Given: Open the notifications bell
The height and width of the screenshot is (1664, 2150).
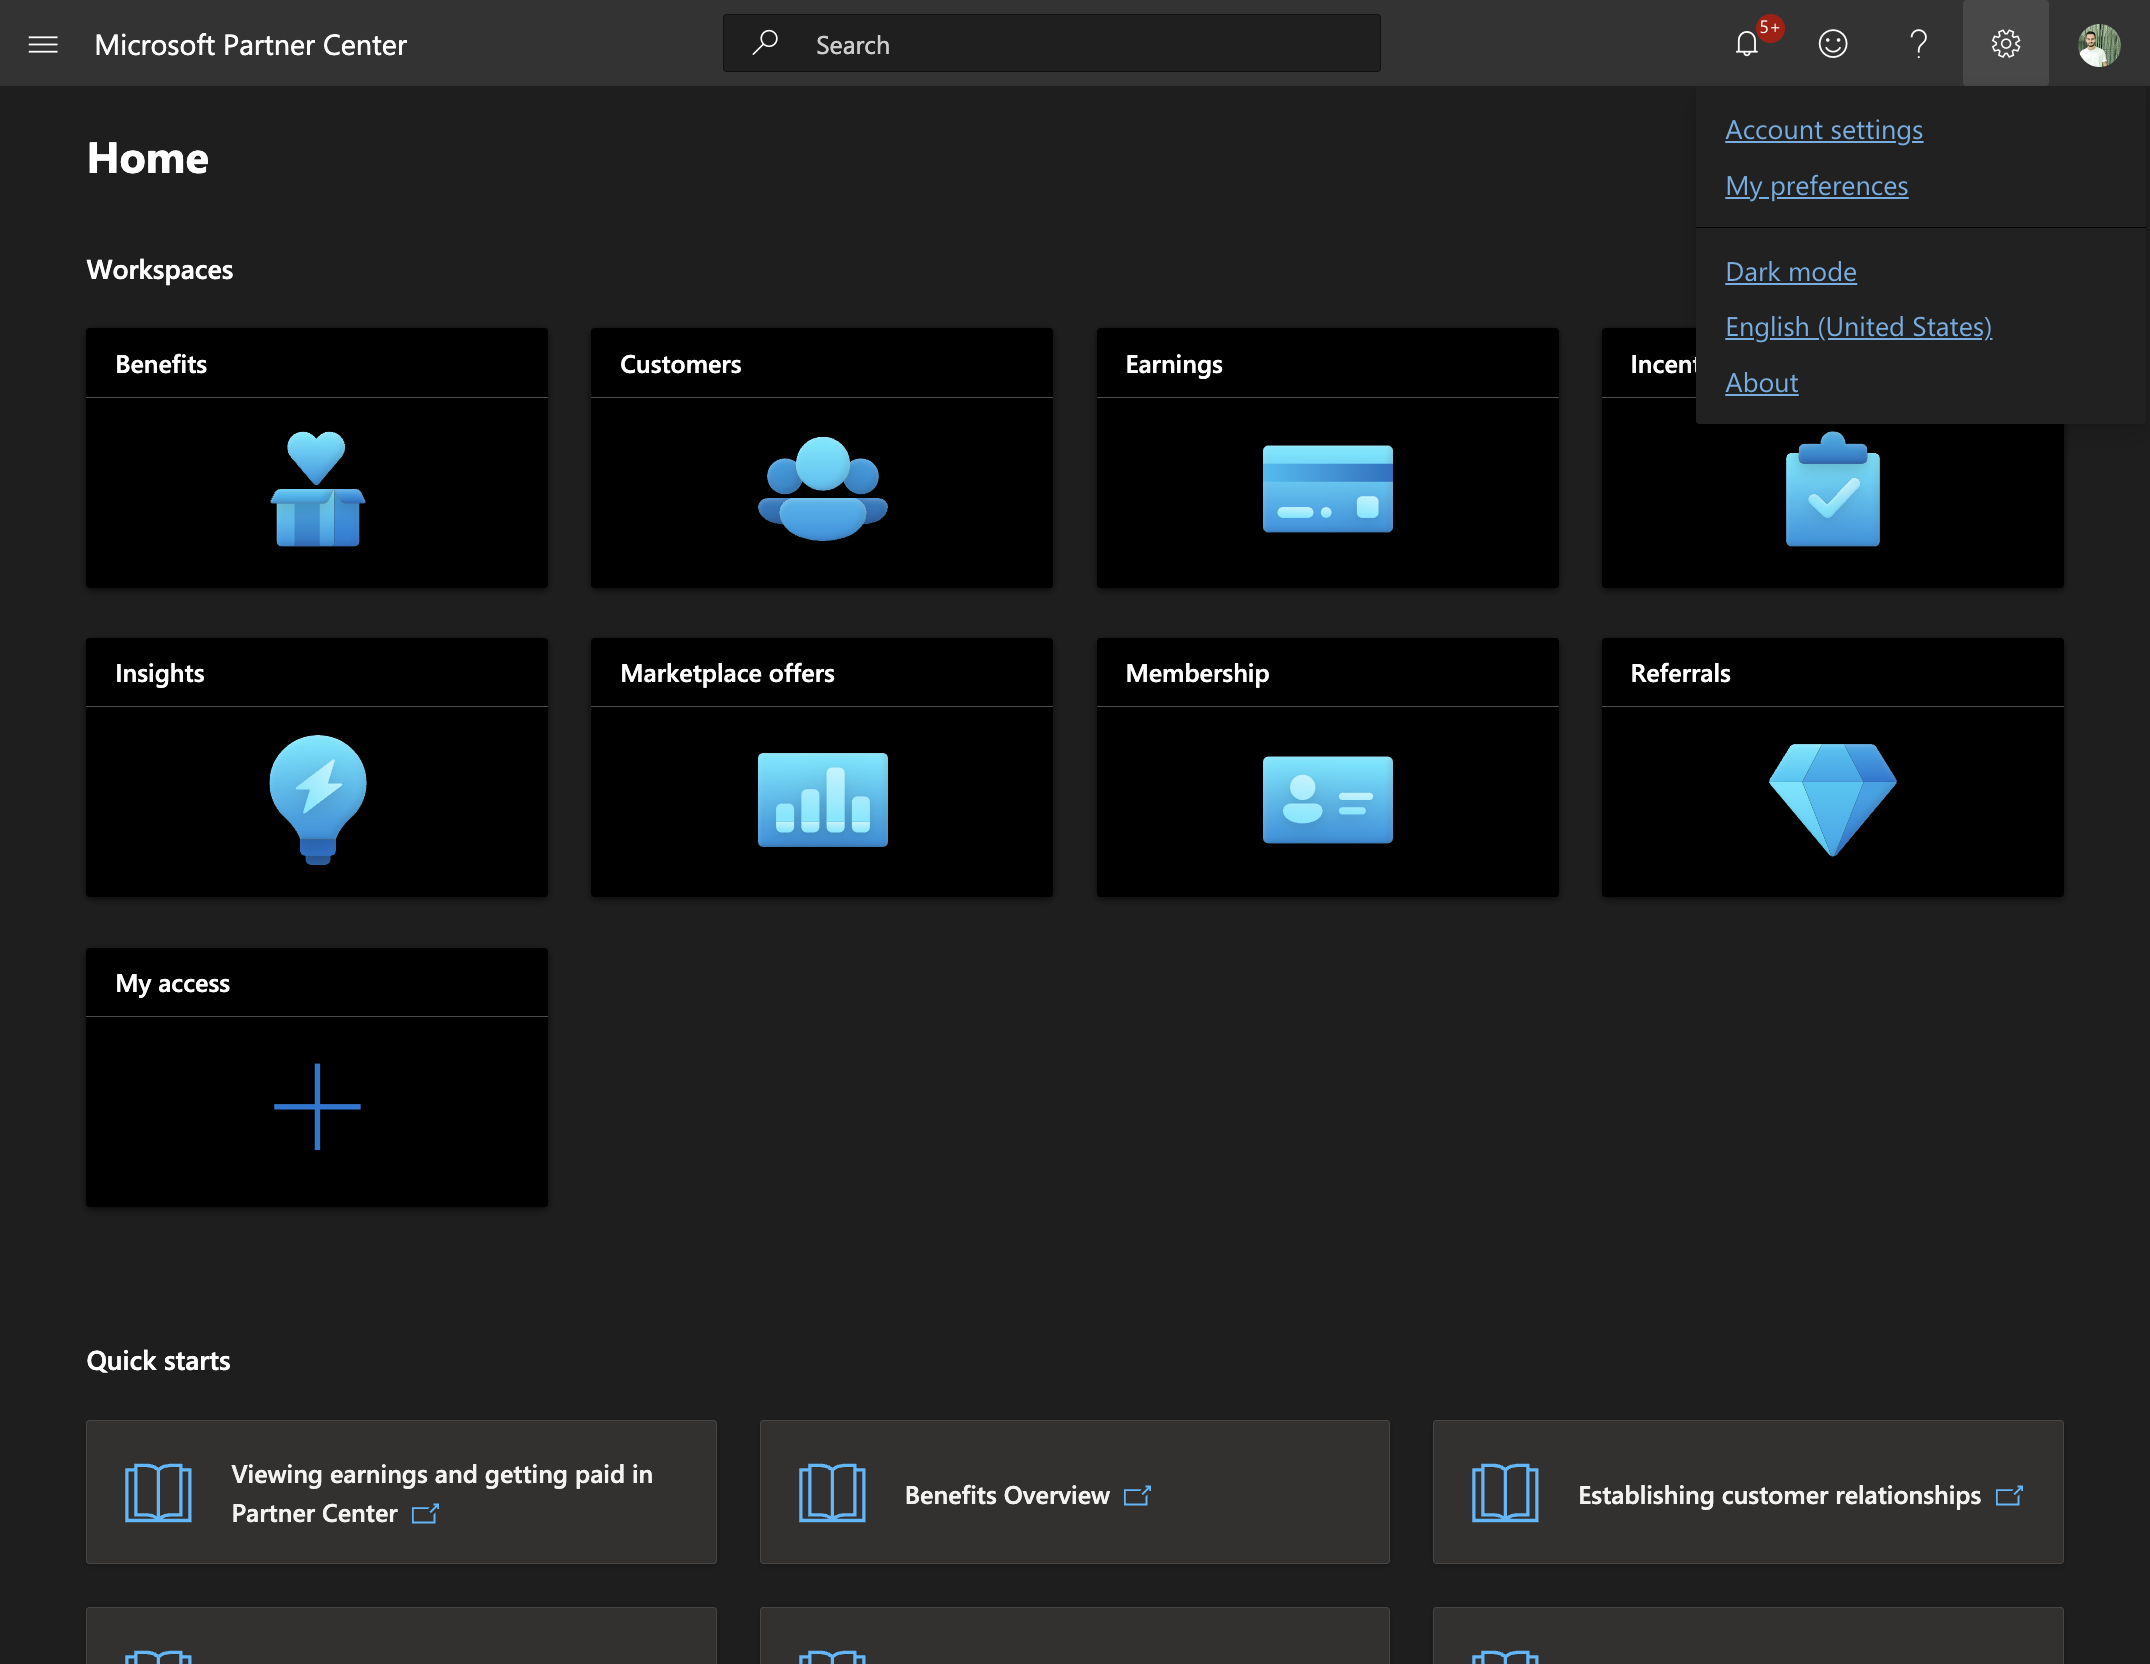Looking at the screenshot, I should tap(1747, 44).
